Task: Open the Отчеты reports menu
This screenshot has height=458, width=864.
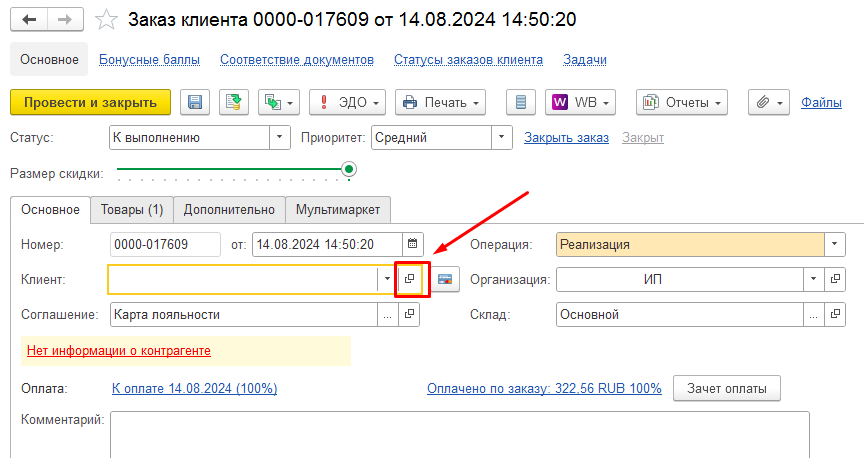Action: pos(682,103)
